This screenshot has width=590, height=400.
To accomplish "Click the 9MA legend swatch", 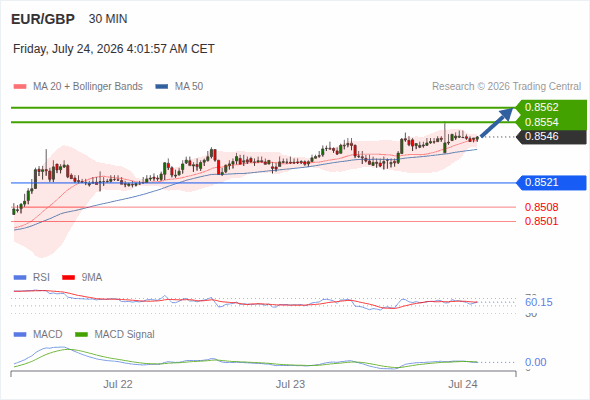I will point(68,278).
